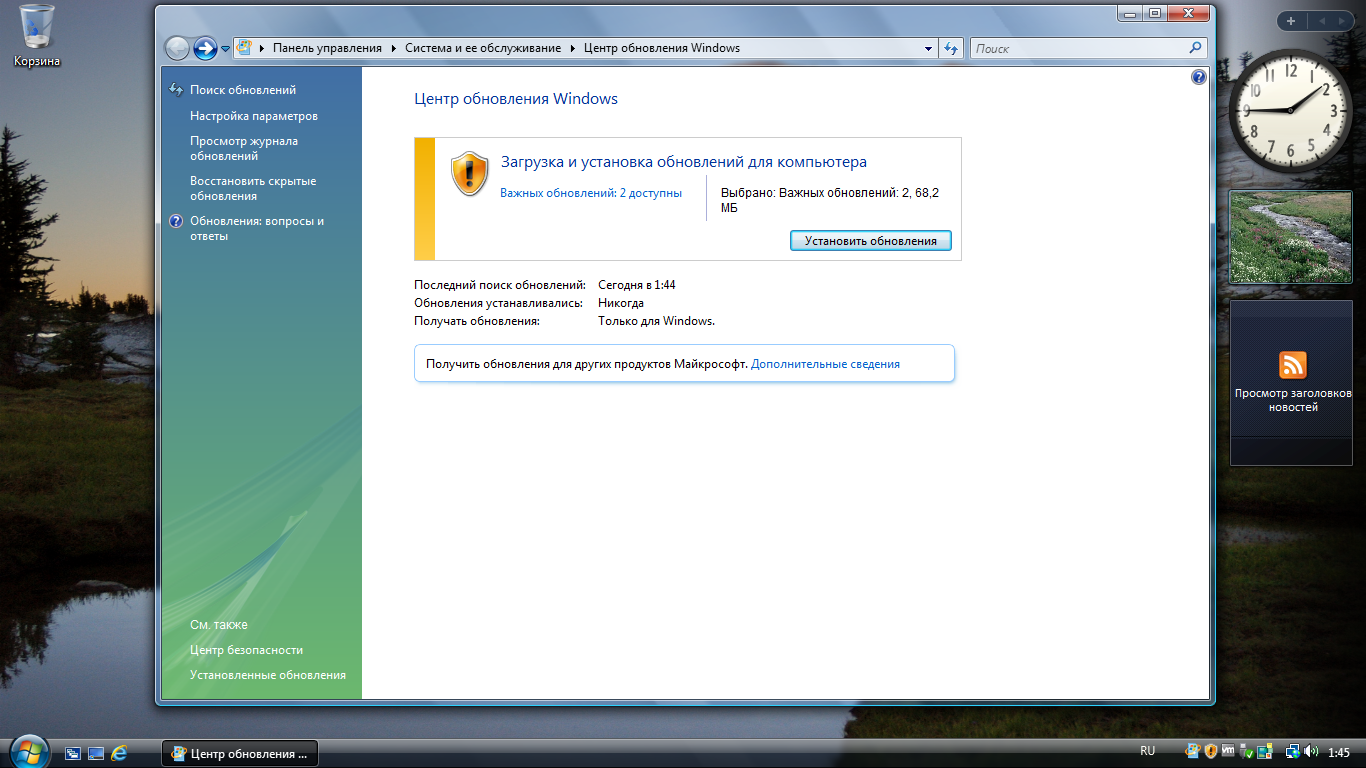The height and width of the screenshot is (768, 1366).
Task: Select 'Центр обновления Windows' breadcrumb
Action: pyautogui.click(x=661, y=48)
